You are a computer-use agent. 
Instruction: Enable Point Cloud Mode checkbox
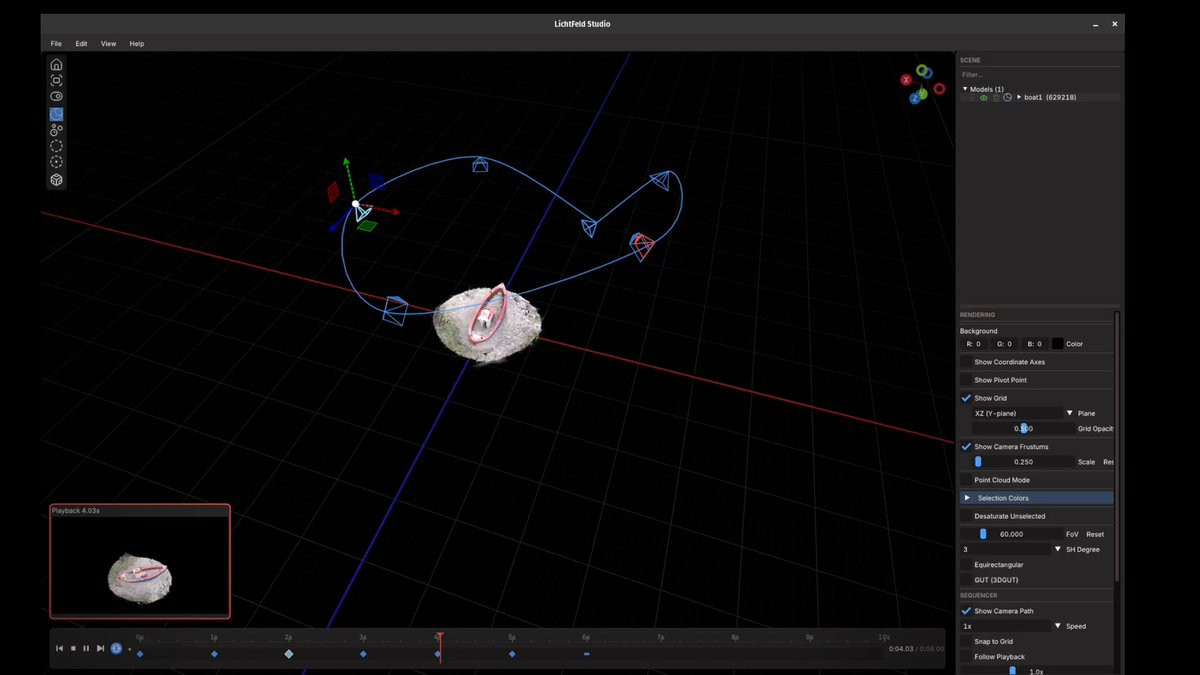(966, 480)
